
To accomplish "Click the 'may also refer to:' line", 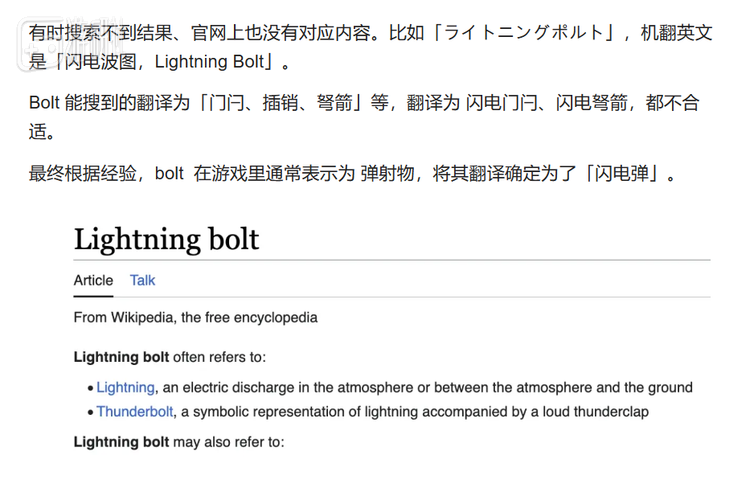I will pyautogui.click(x=179, y=442).
